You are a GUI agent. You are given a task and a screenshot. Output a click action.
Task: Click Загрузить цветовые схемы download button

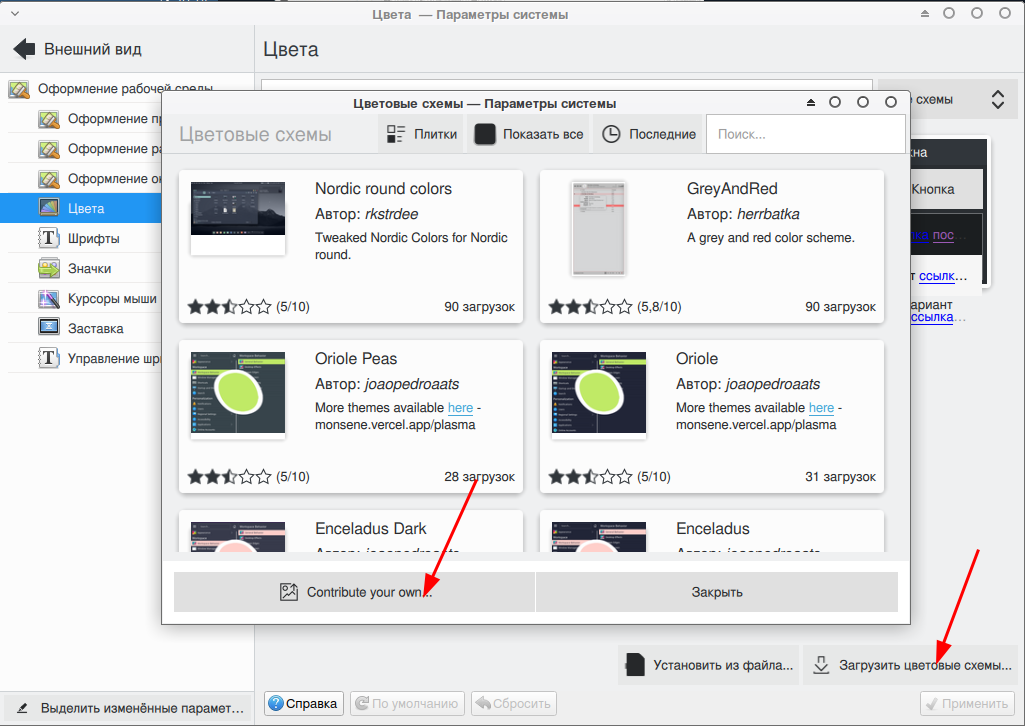click(x=912, y=665)
